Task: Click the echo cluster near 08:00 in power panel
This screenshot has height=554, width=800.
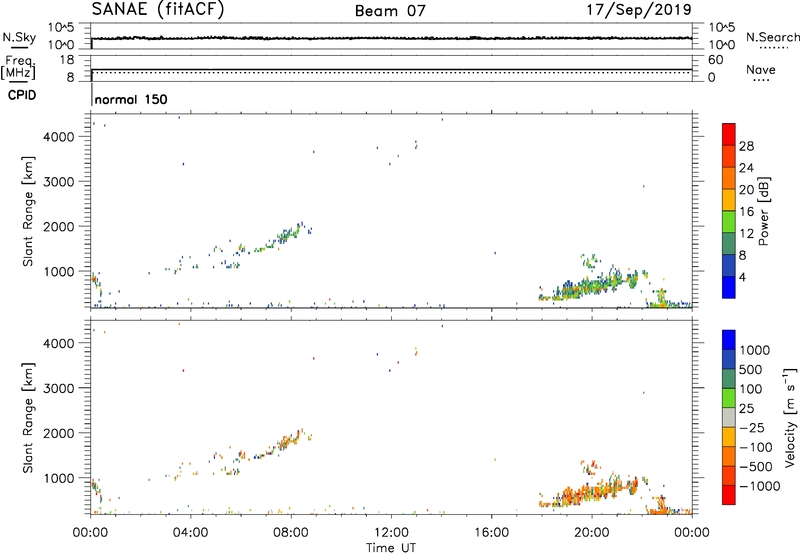Action: (x=288, y=235)
